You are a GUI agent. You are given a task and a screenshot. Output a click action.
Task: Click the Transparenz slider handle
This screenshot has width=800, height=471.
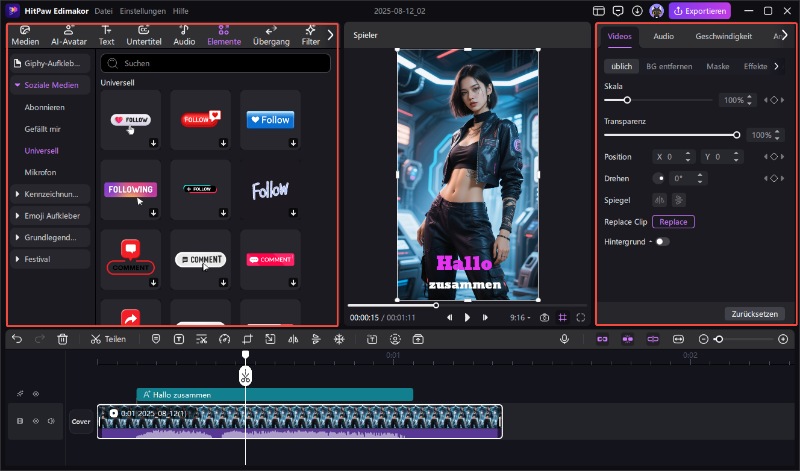(736, 135)
